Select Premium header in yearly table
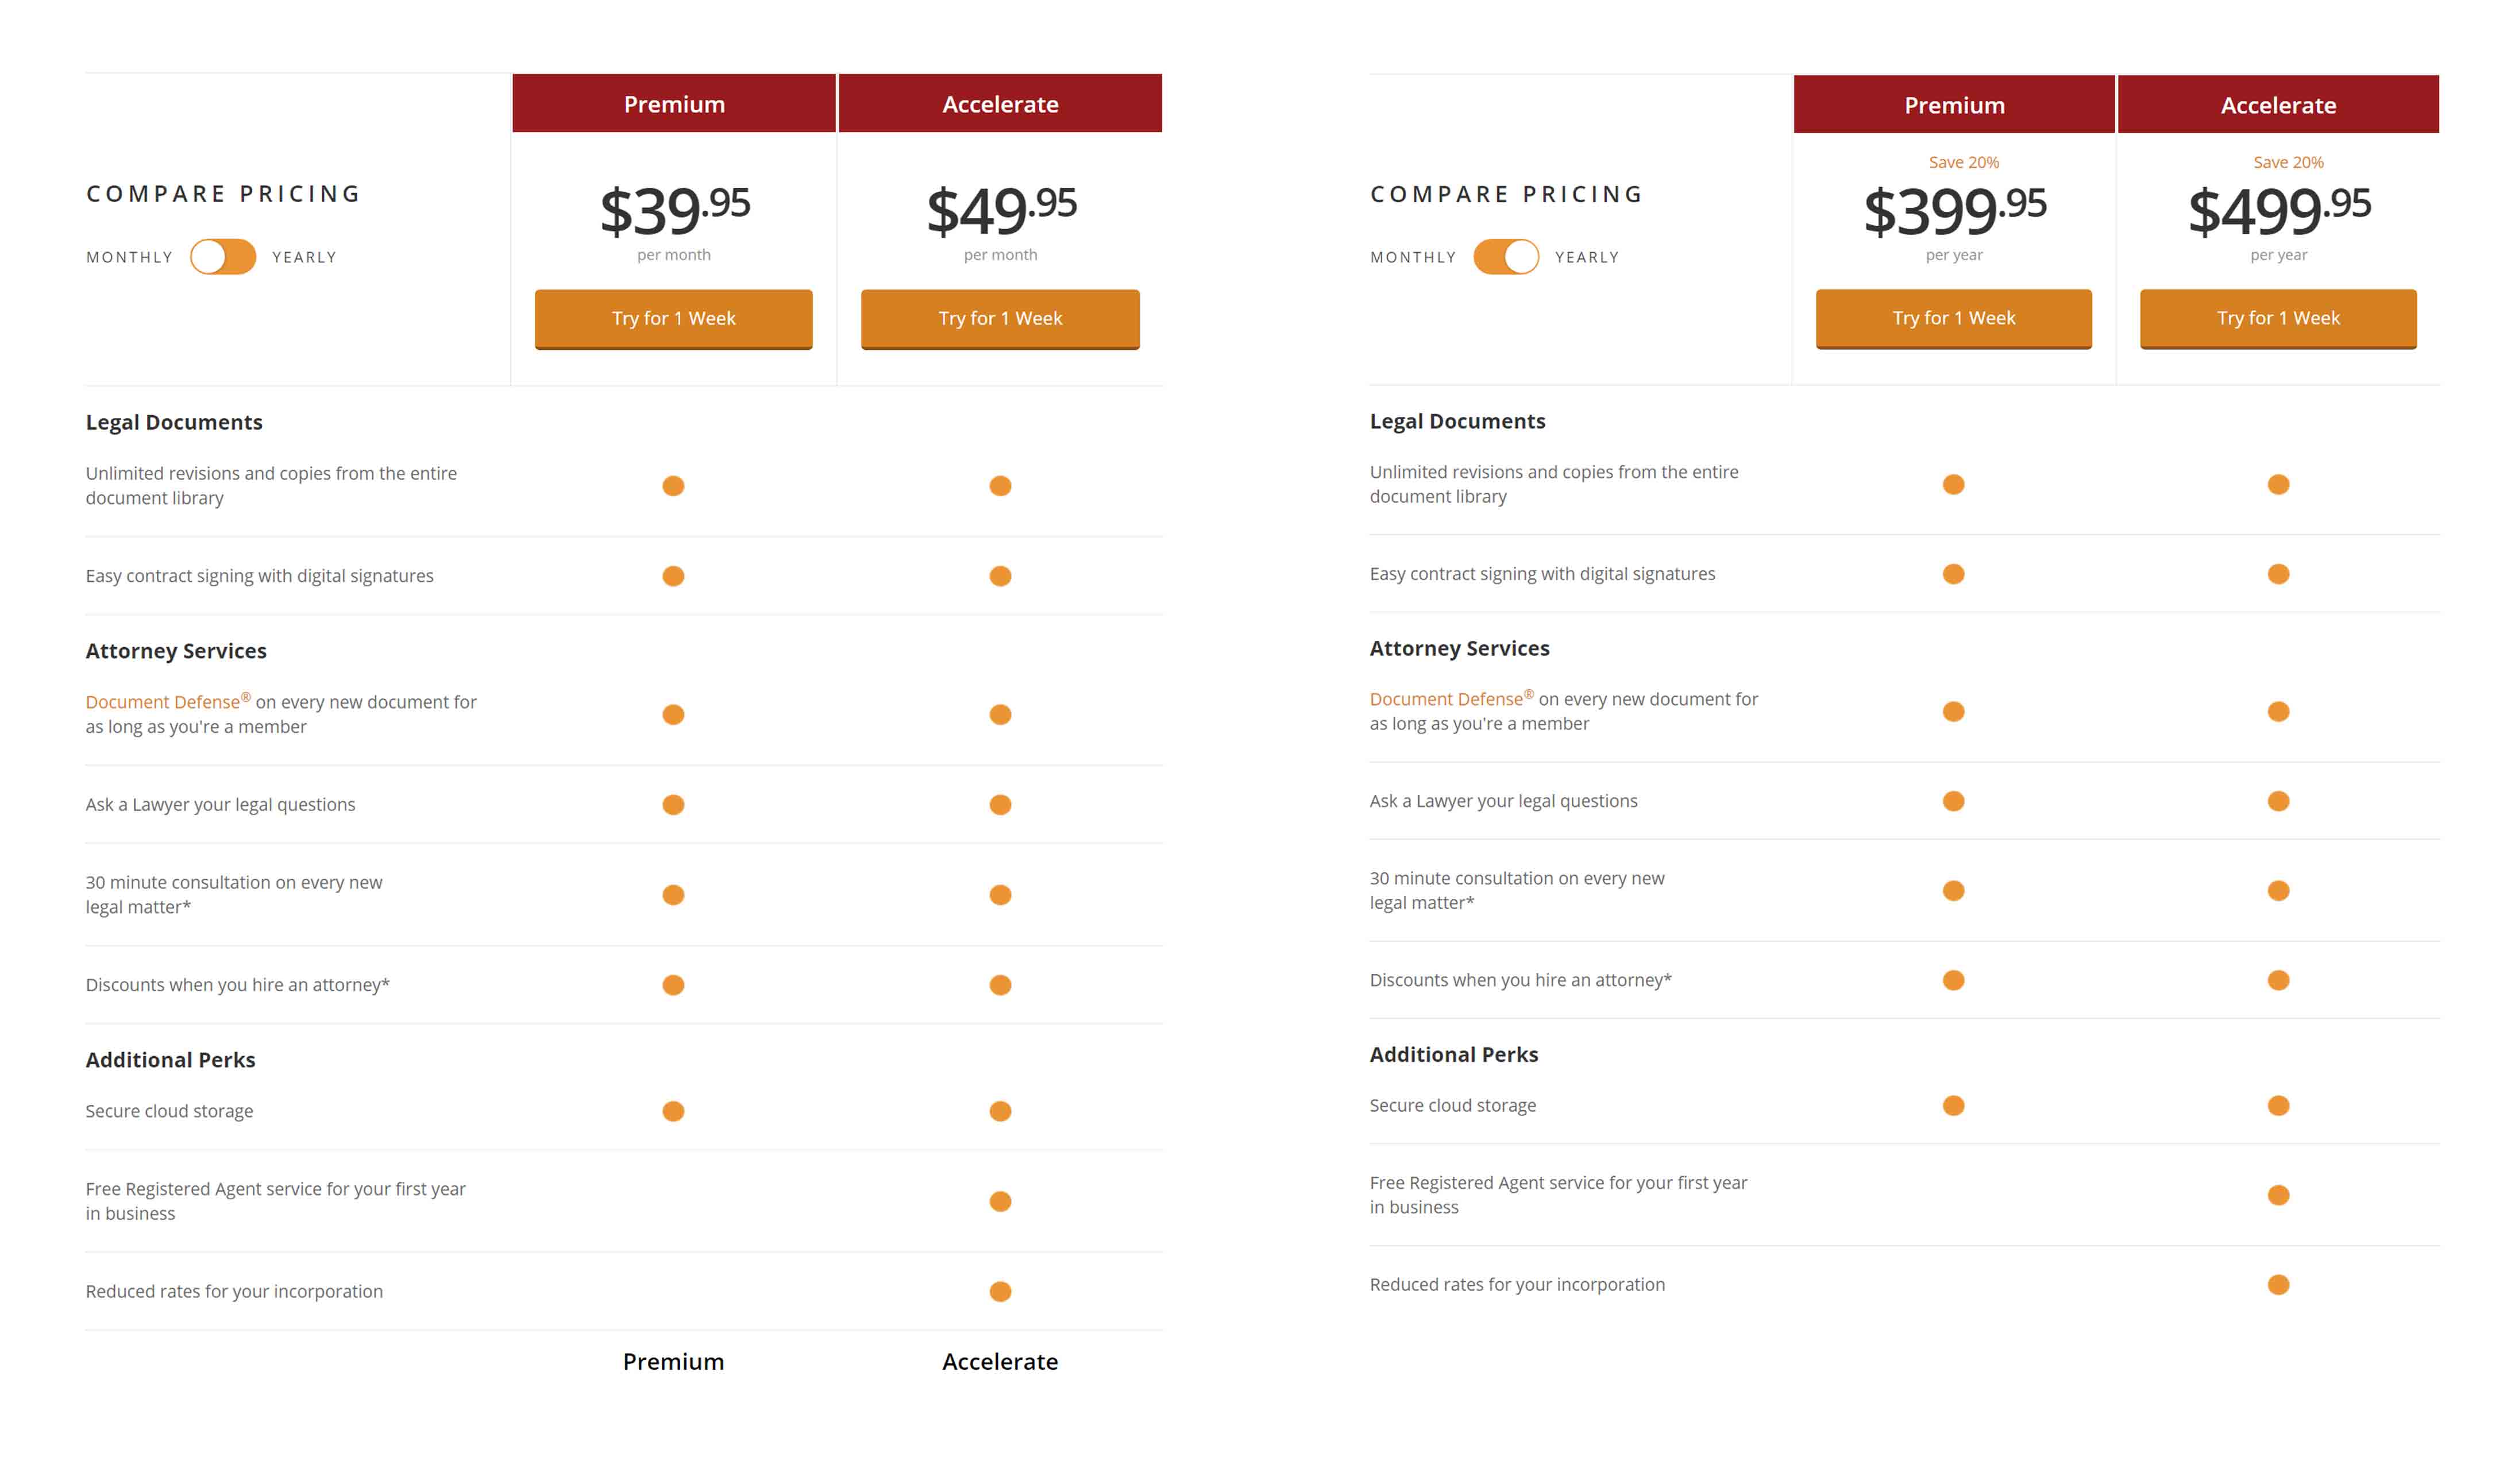This screenshot has height=1484, width=2507. pos(1954,104)
